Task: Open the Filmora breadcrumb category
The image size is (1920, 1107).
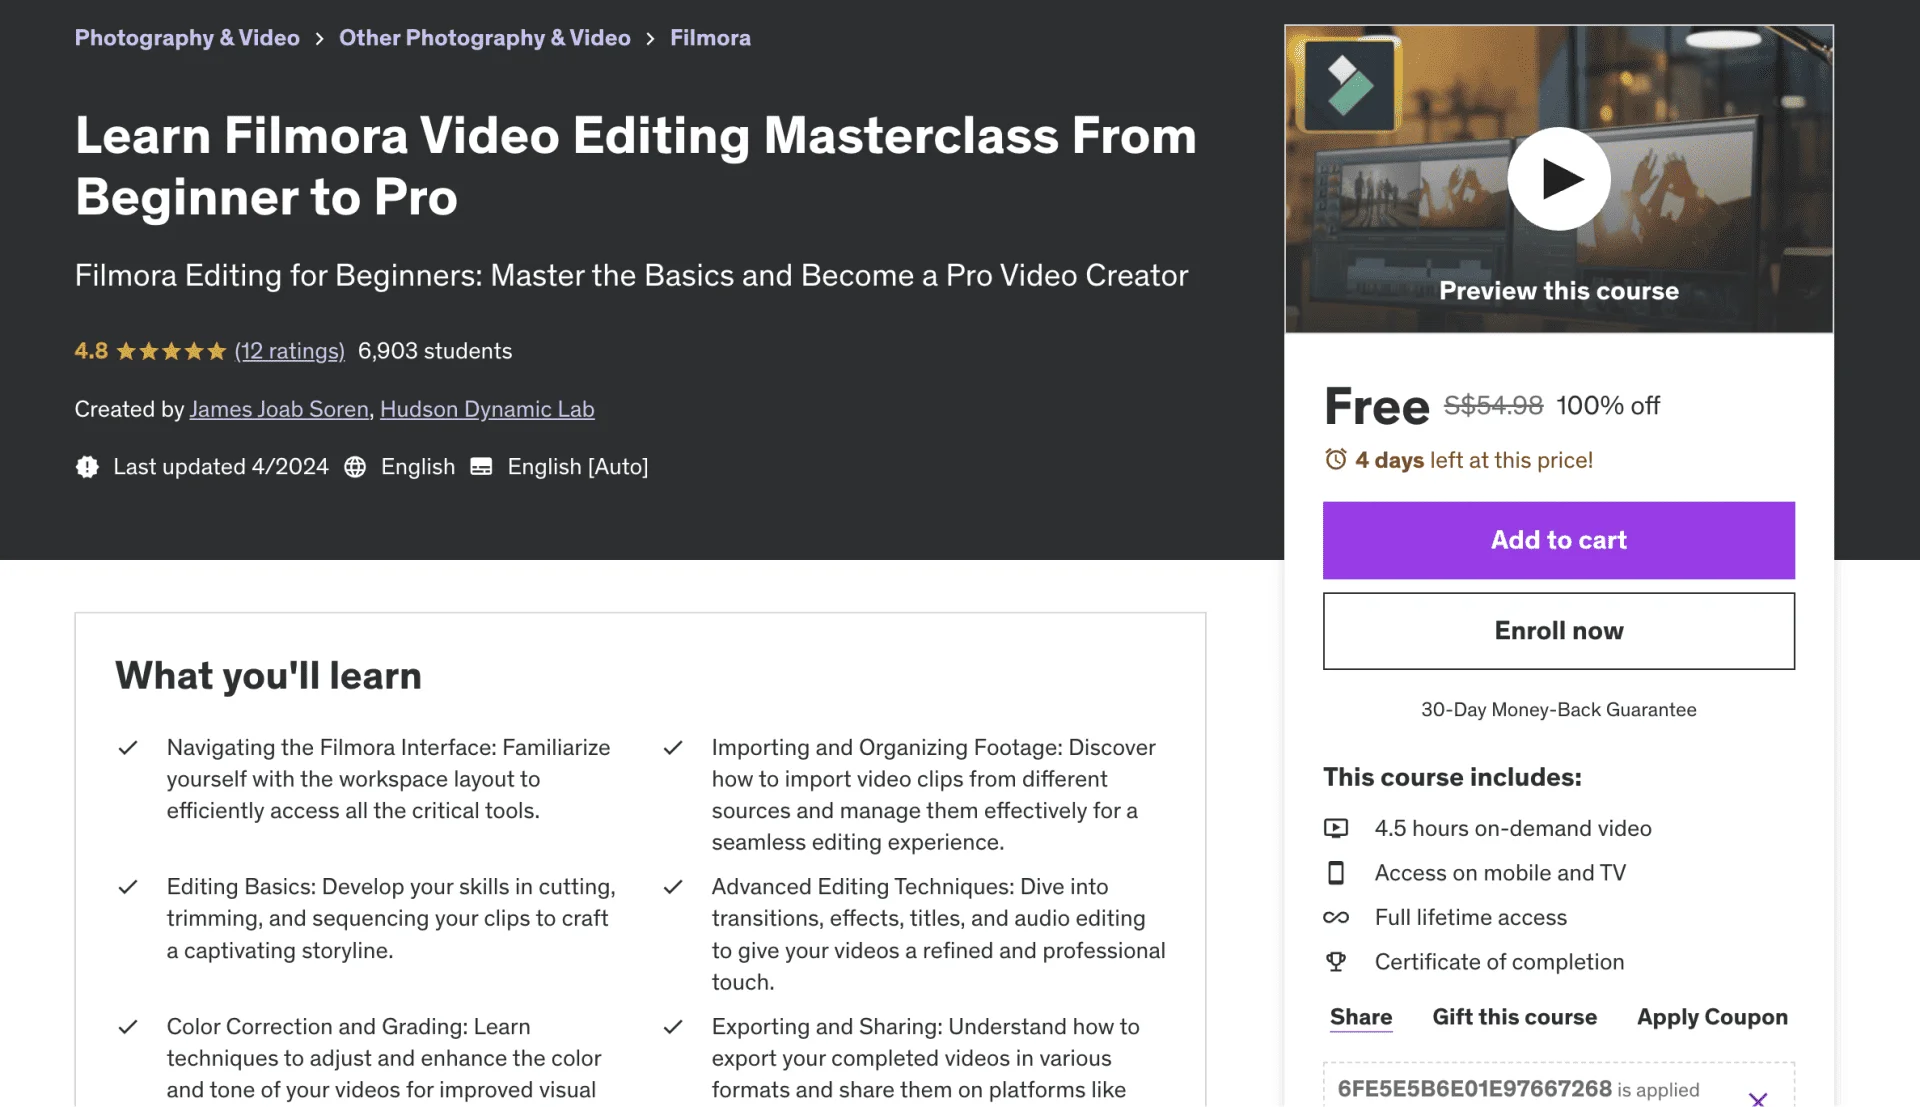Action: [x=710, y=38]
